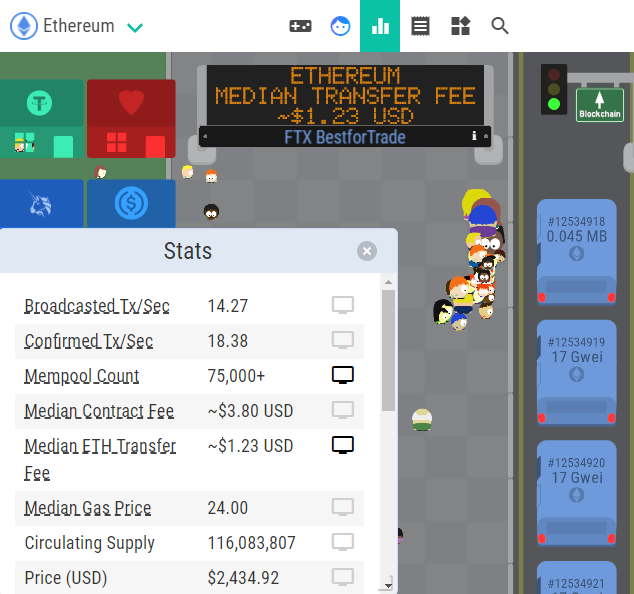
Task: Click the 116,083,807 supply value
Action: coord(251,543)
